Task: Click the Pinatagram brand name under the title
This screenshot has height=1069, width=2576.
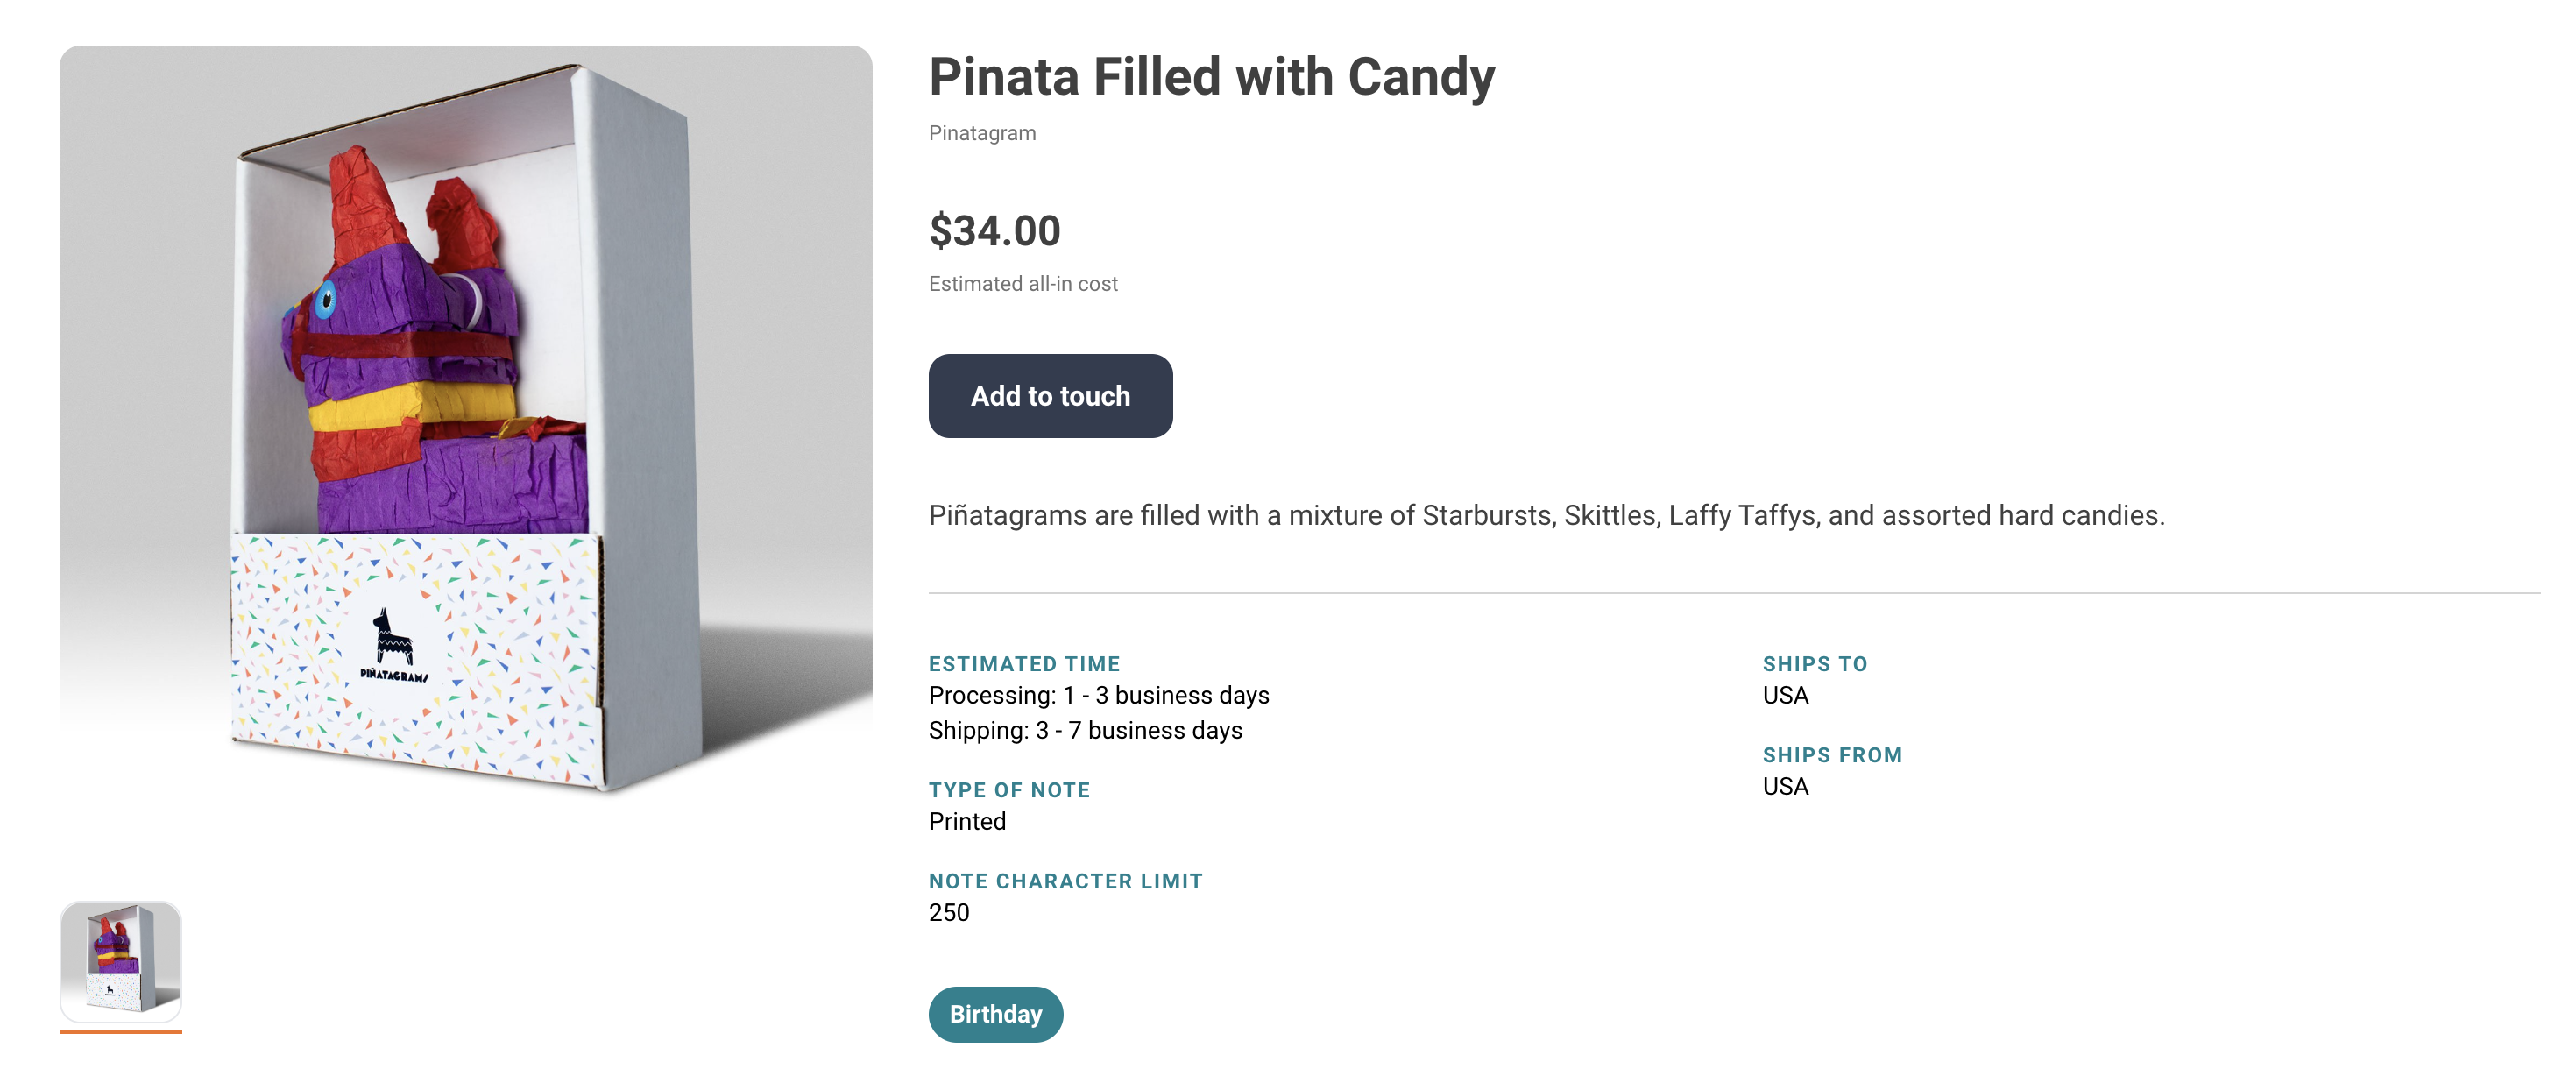Action: pos(982,133)
